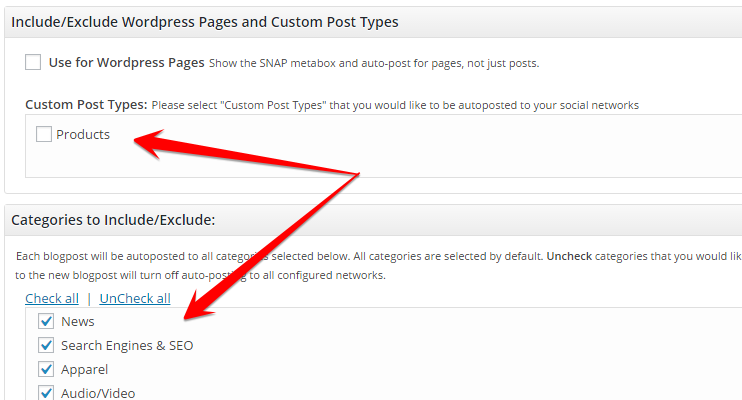The height and width of the screenshot is (400, 742).
Task: Uncheck the Audio/Video category checkbox
Action: 46,392
